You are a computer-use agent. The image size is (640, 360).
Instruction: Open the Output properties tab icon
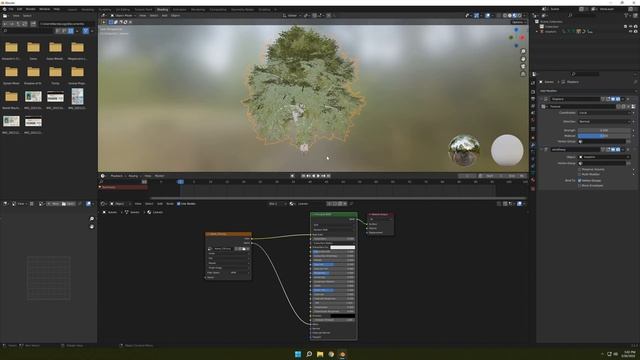[x=533, y=99]
